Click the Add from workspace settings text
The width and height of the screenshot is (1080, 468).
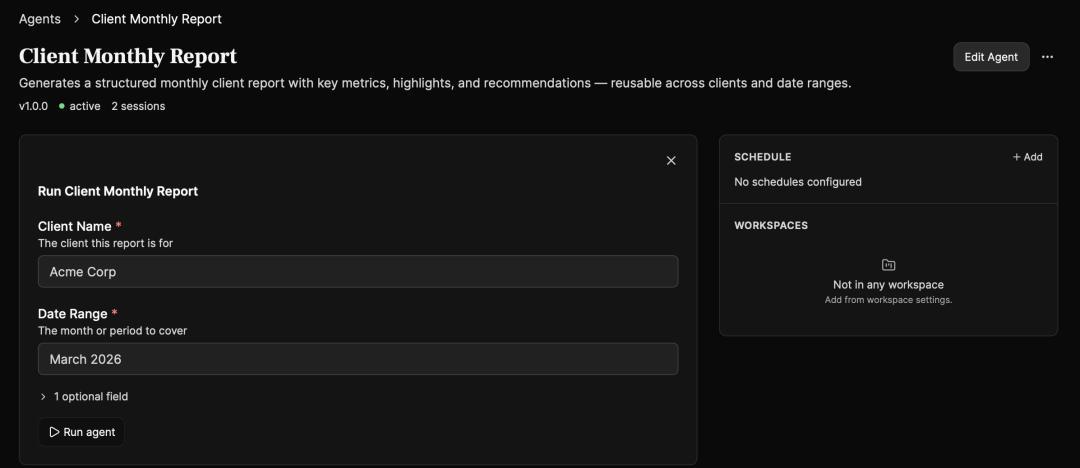[888, 300]
